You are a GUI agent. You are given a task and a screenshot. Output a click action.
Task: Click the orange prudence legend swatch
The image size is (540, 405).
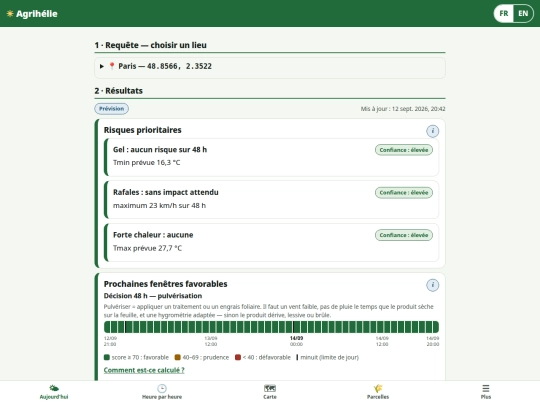[x=178, y=357]
